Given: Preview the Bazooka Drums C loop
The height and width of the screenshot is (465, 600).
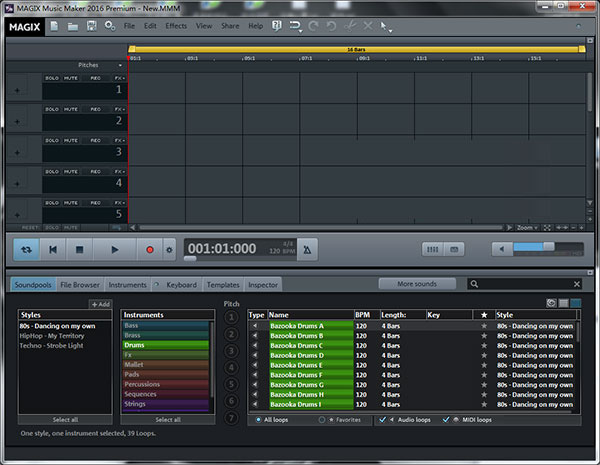Looking at the screenshot, I should pyautogui.click(x=254, y=346).
